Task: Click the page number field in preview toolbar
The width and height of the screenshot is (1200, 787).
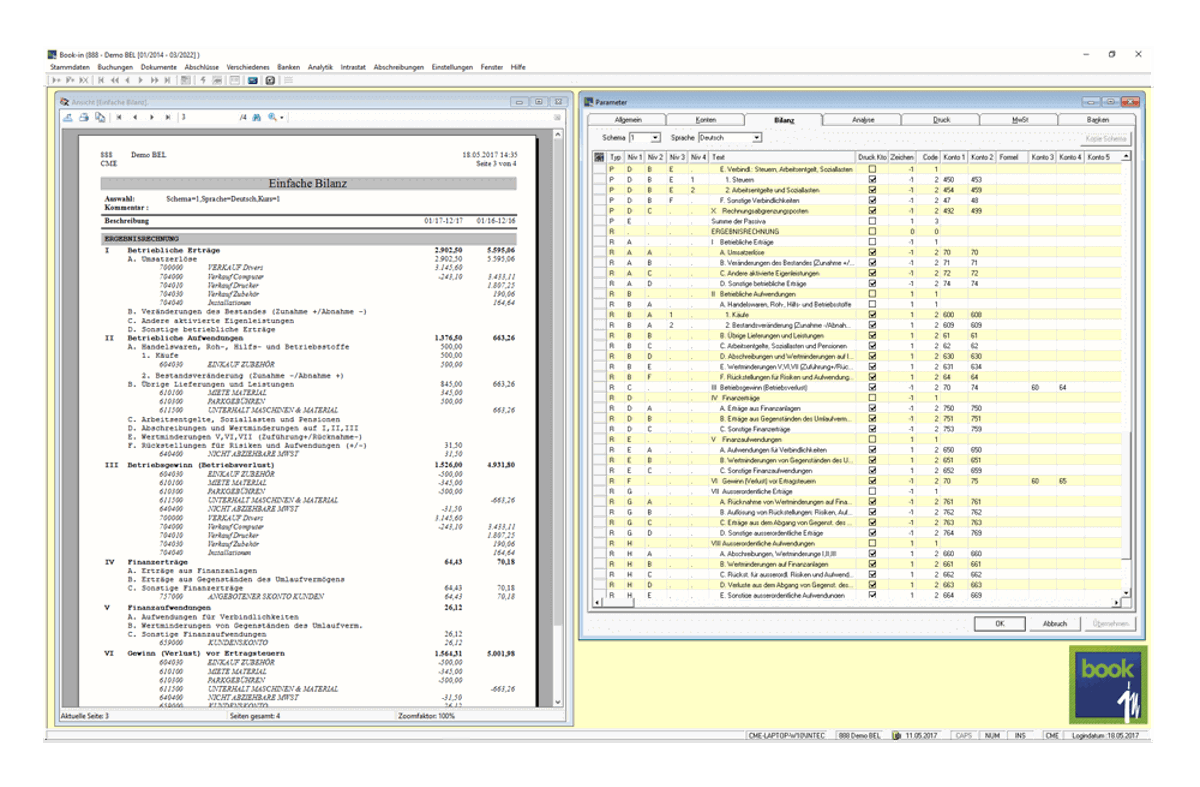Action: [210, 117]
